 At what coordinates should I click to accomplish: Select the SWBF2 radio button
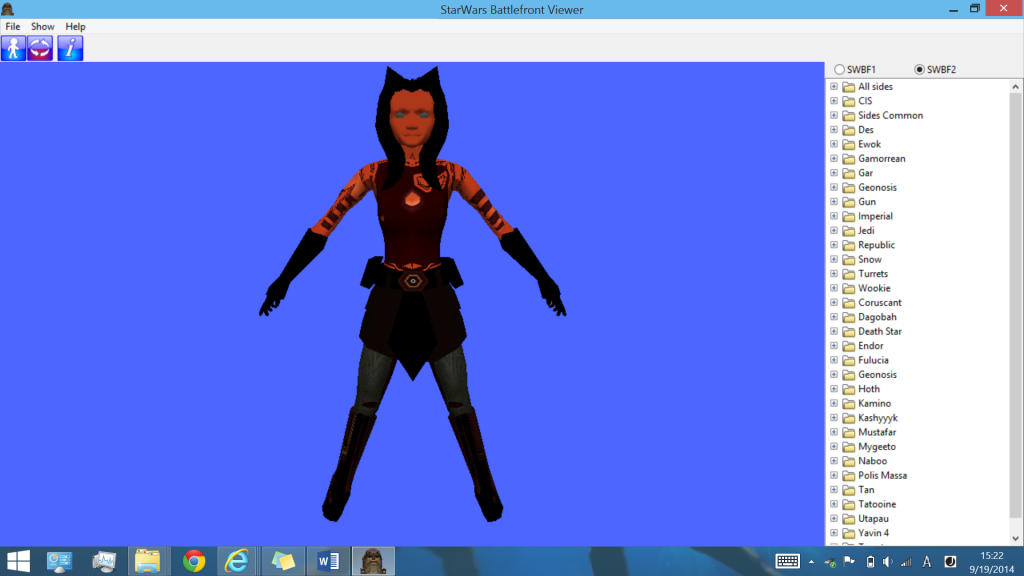point(920,69)
